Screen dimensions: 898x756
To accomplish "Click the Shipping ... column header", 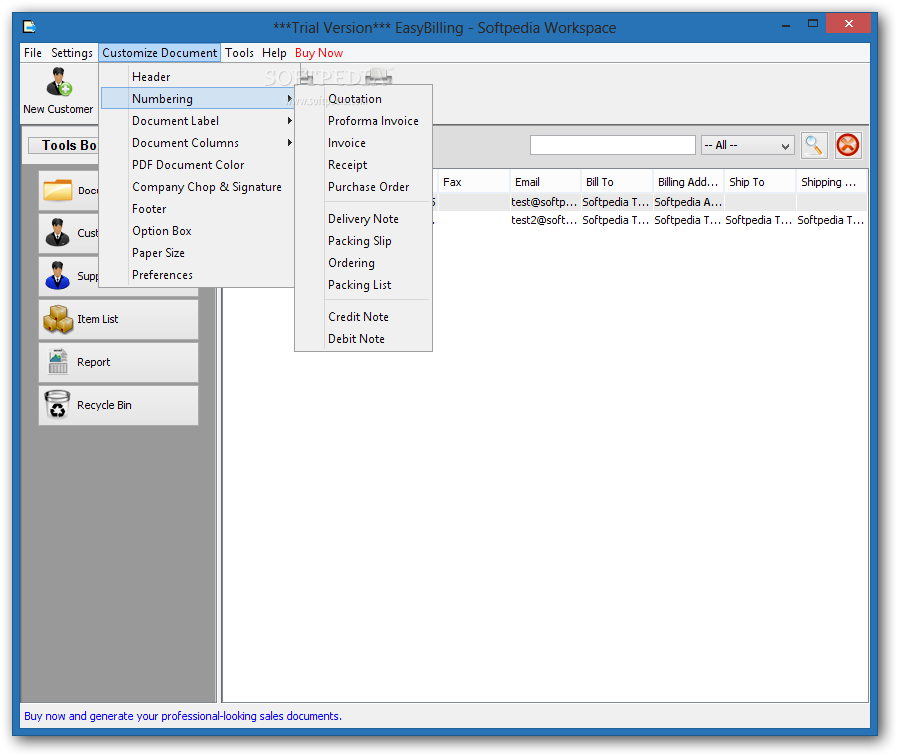I will [831, 182].
